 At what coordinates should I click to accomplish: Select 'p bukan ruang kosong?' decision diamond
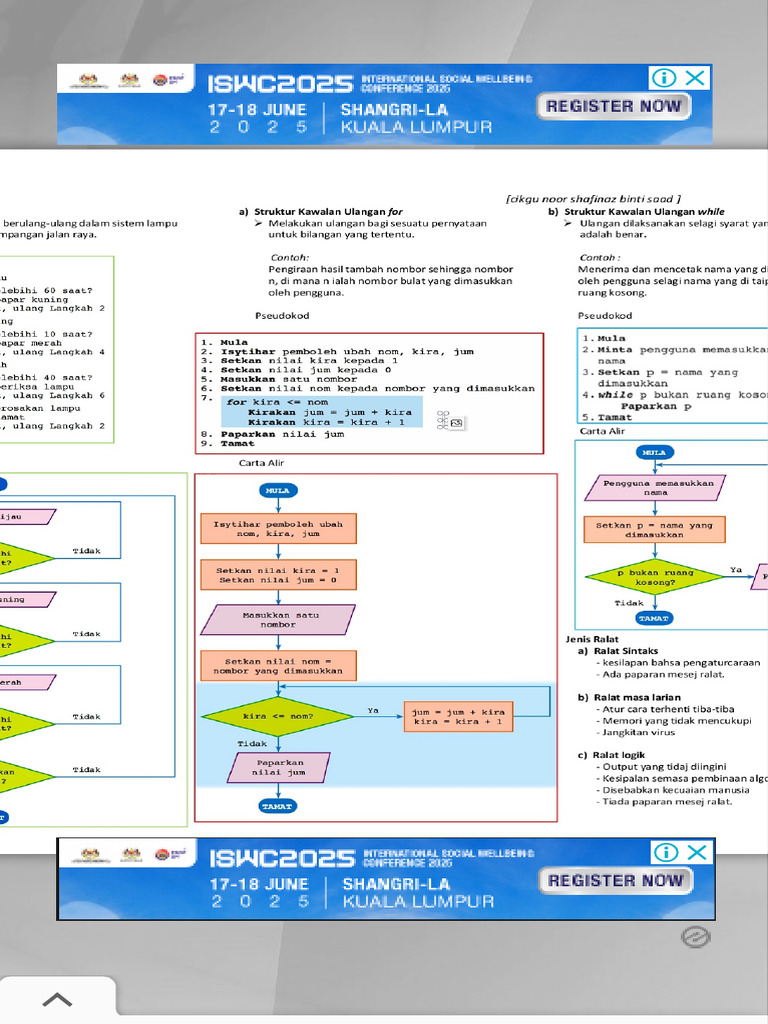click(x=655, y=577)
